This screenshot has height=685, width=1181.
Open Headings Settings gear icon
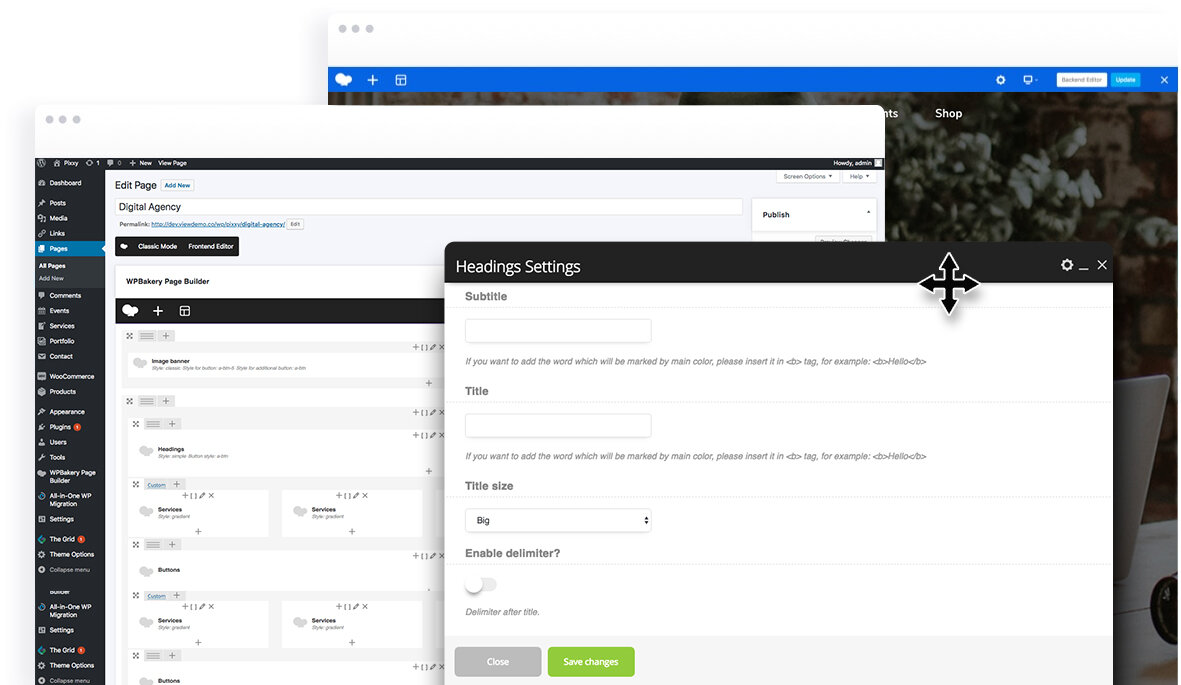(x=1067, y=265)
